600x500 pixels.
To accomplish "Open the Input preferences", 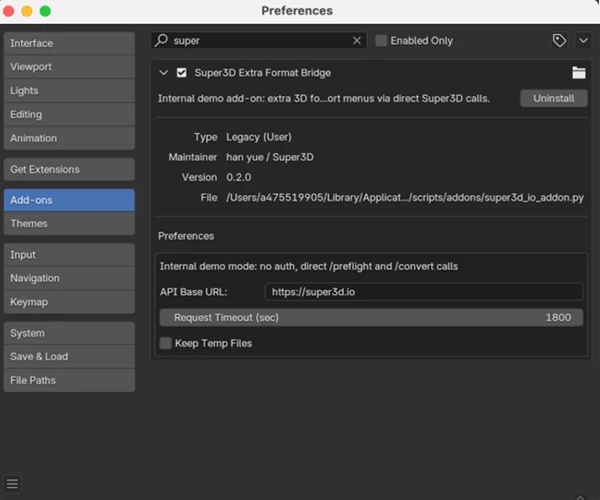I will tap(69, 255).
